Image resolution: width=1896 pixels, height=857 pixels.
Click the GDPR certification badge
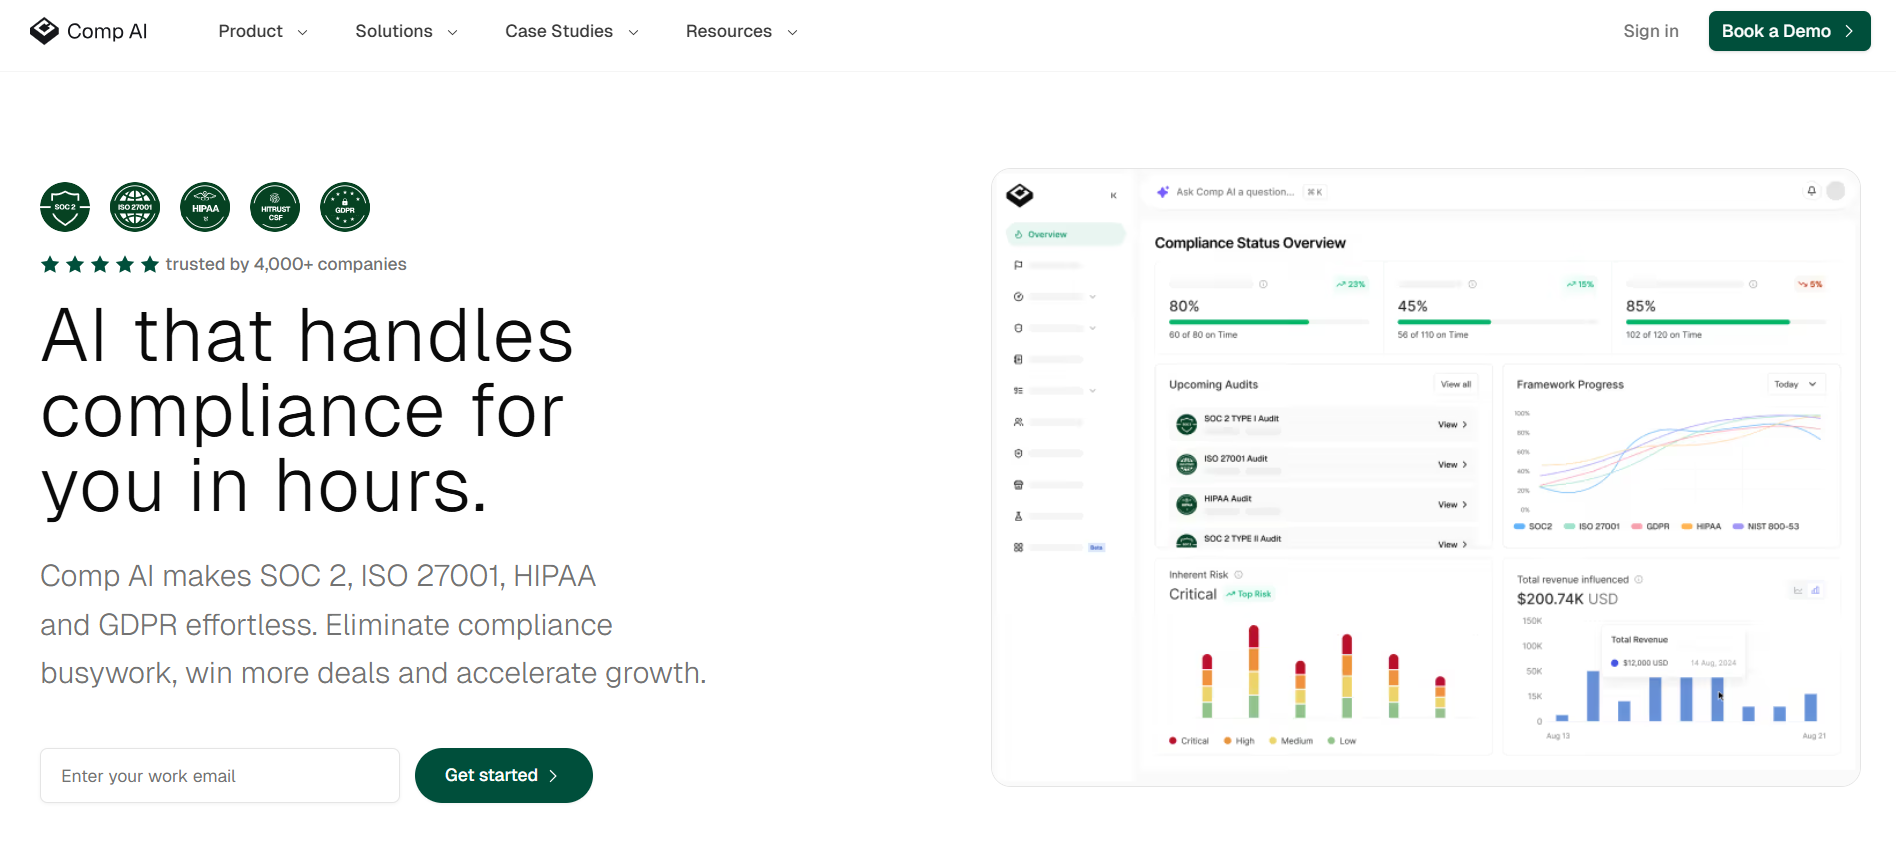click(345, 207)
